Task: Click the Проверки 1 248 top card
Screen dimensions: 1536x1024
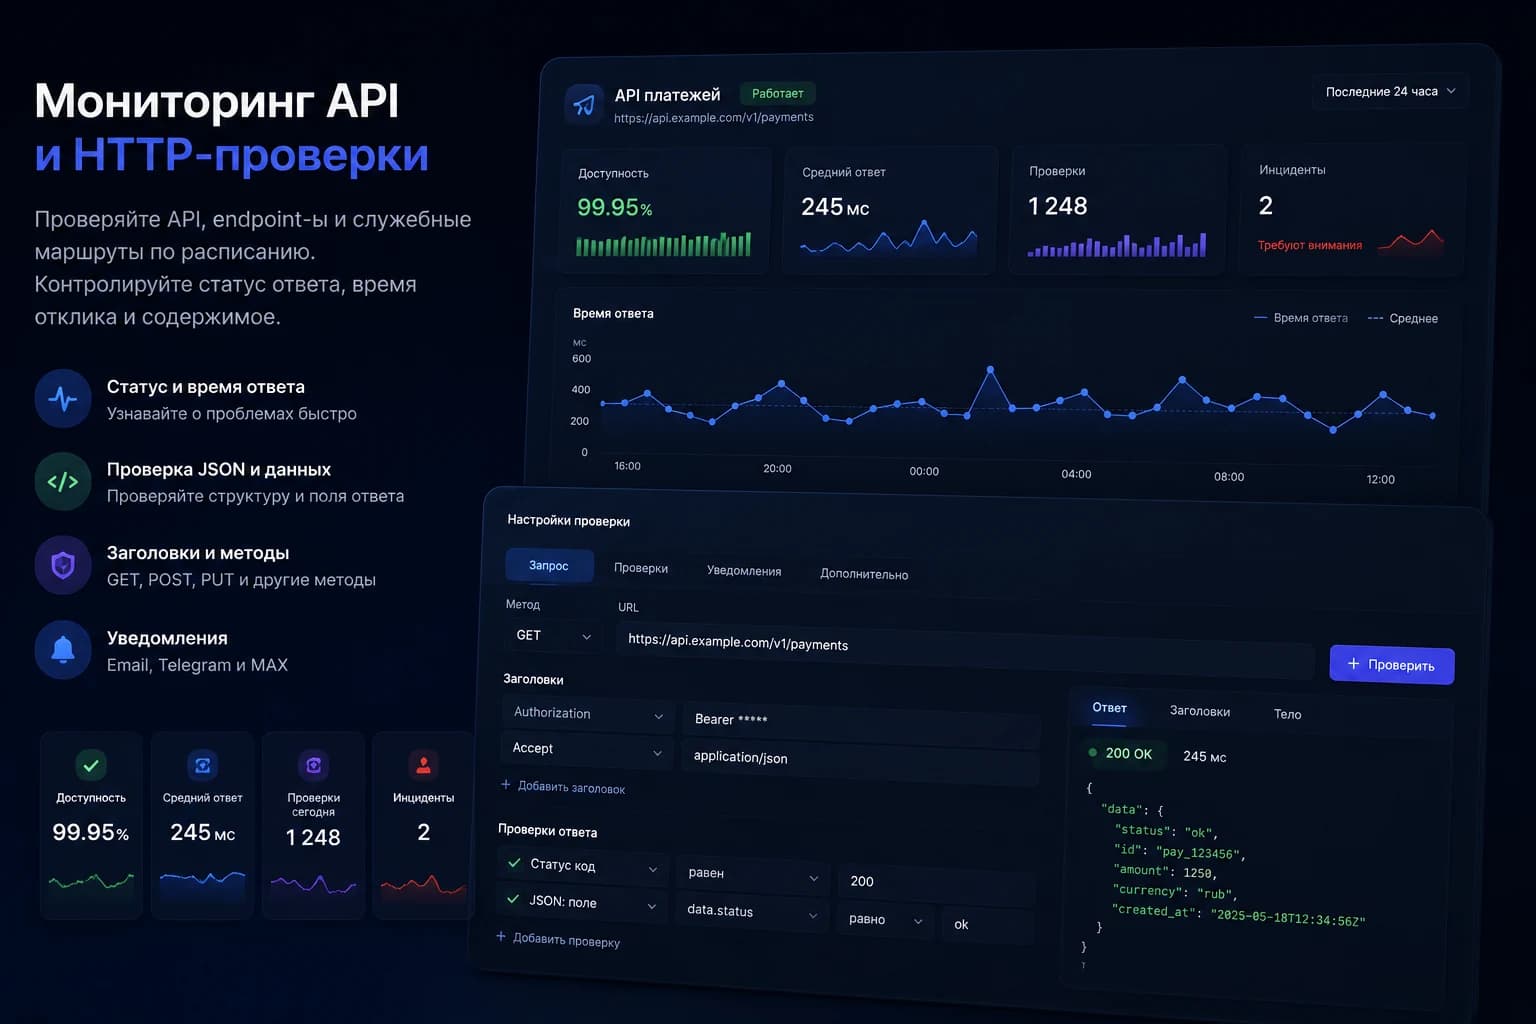Action: 1118,208
